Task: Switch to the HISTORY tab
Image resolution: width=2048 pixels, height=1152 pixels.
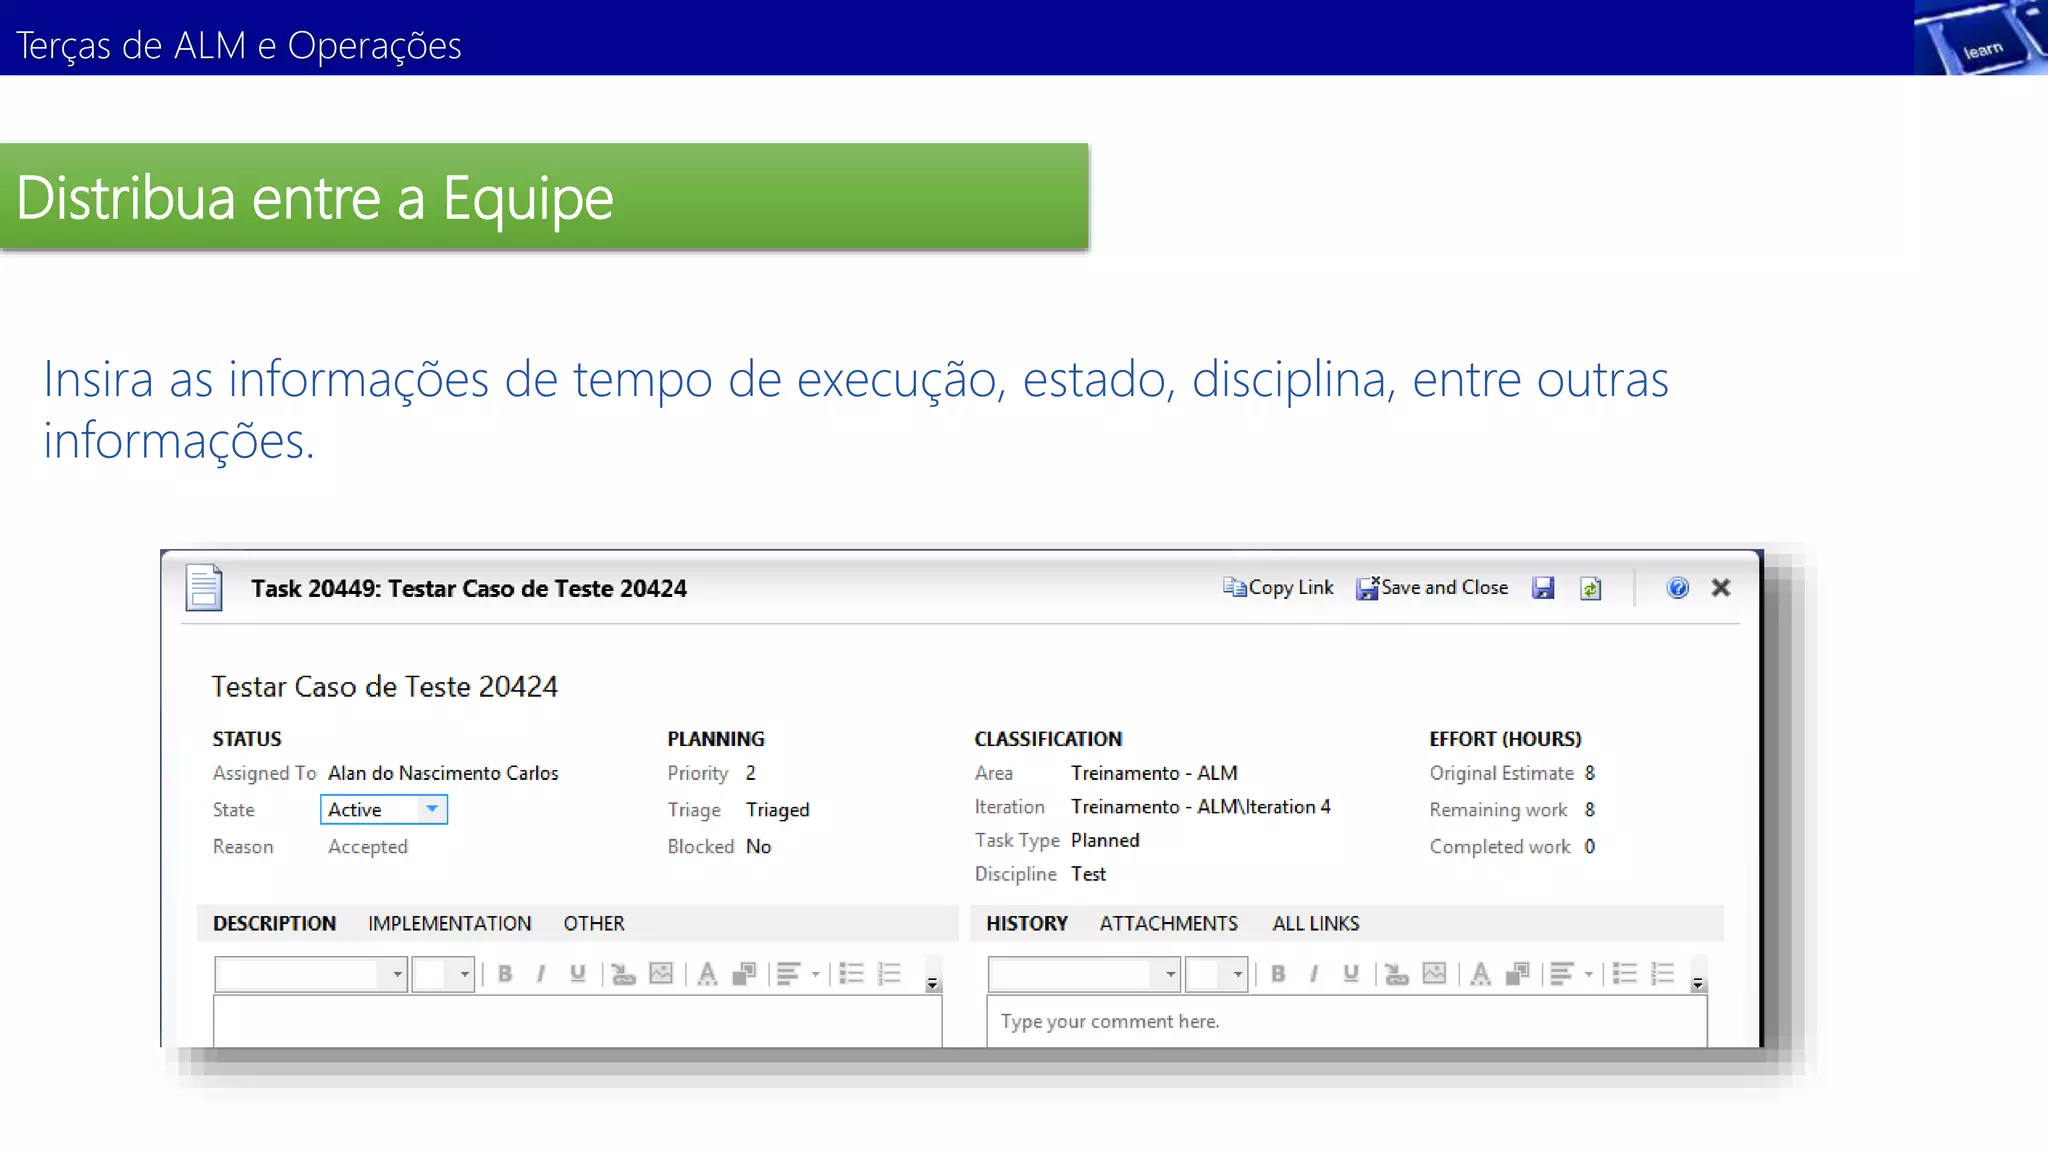Action: click(x=1027, y=923)
